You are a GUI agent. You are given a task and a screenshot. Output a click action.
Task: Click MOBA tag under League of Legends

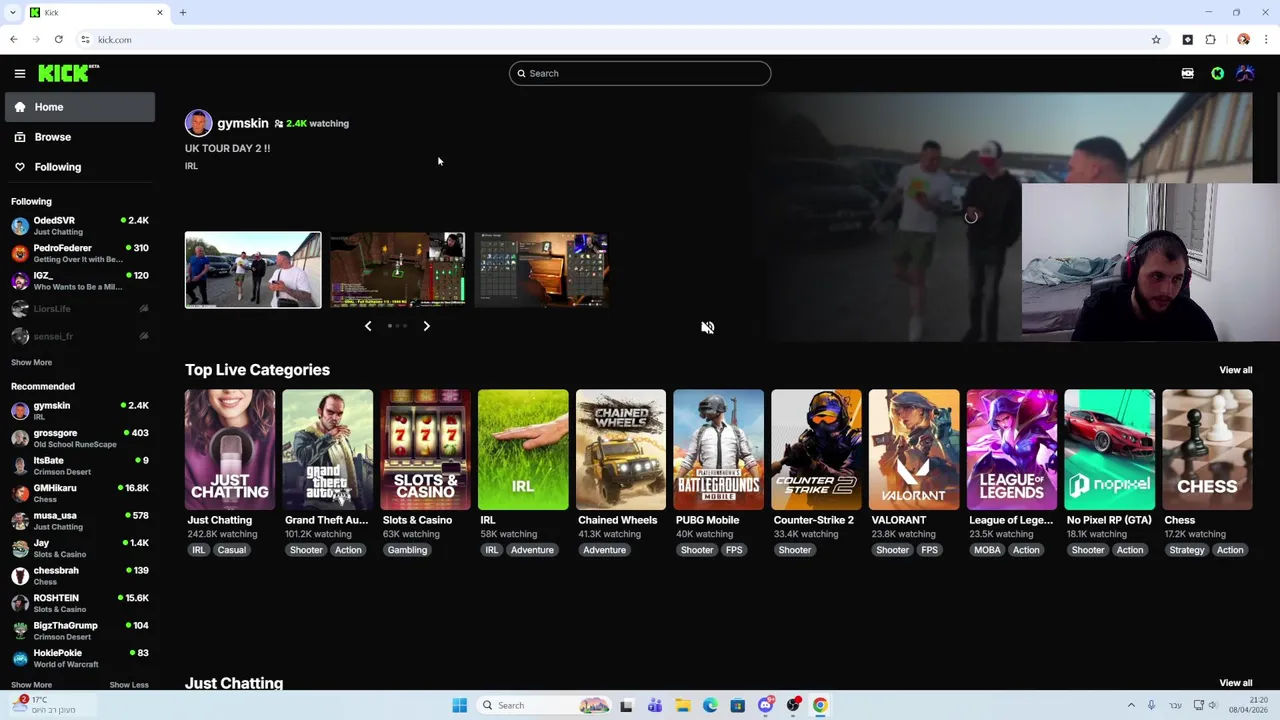(987, 550)
